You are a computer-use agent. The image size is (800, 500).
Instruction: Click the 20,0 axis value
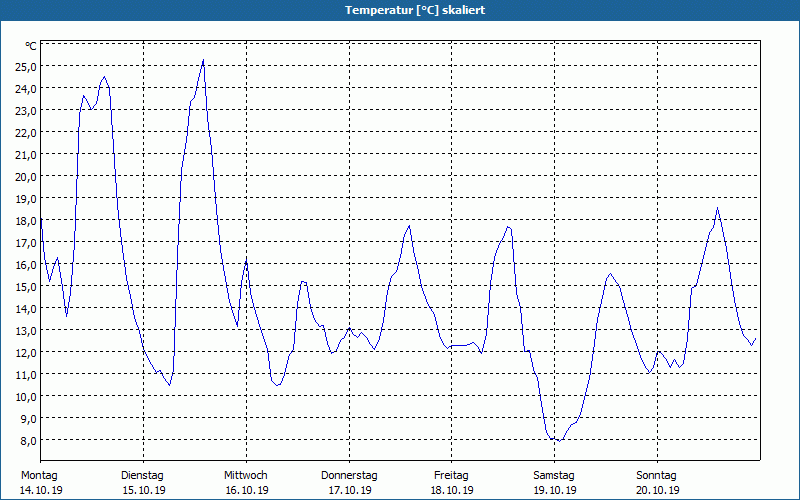[x=27, y=177]
